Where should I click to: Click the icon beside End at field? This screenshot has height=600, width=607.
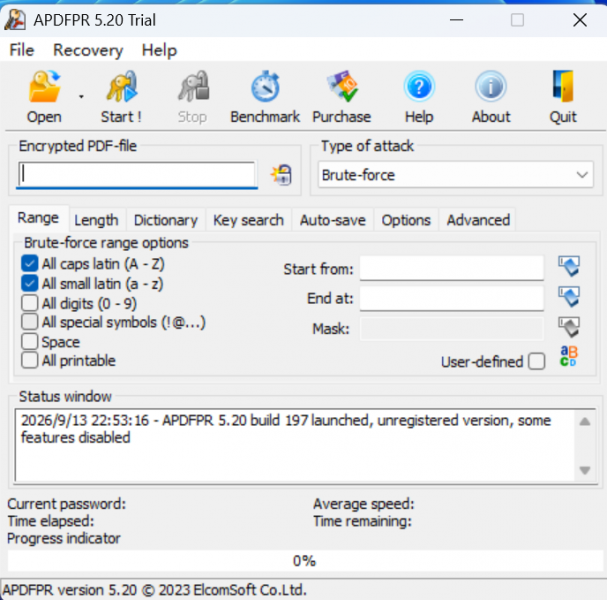[x=569, y=297]
